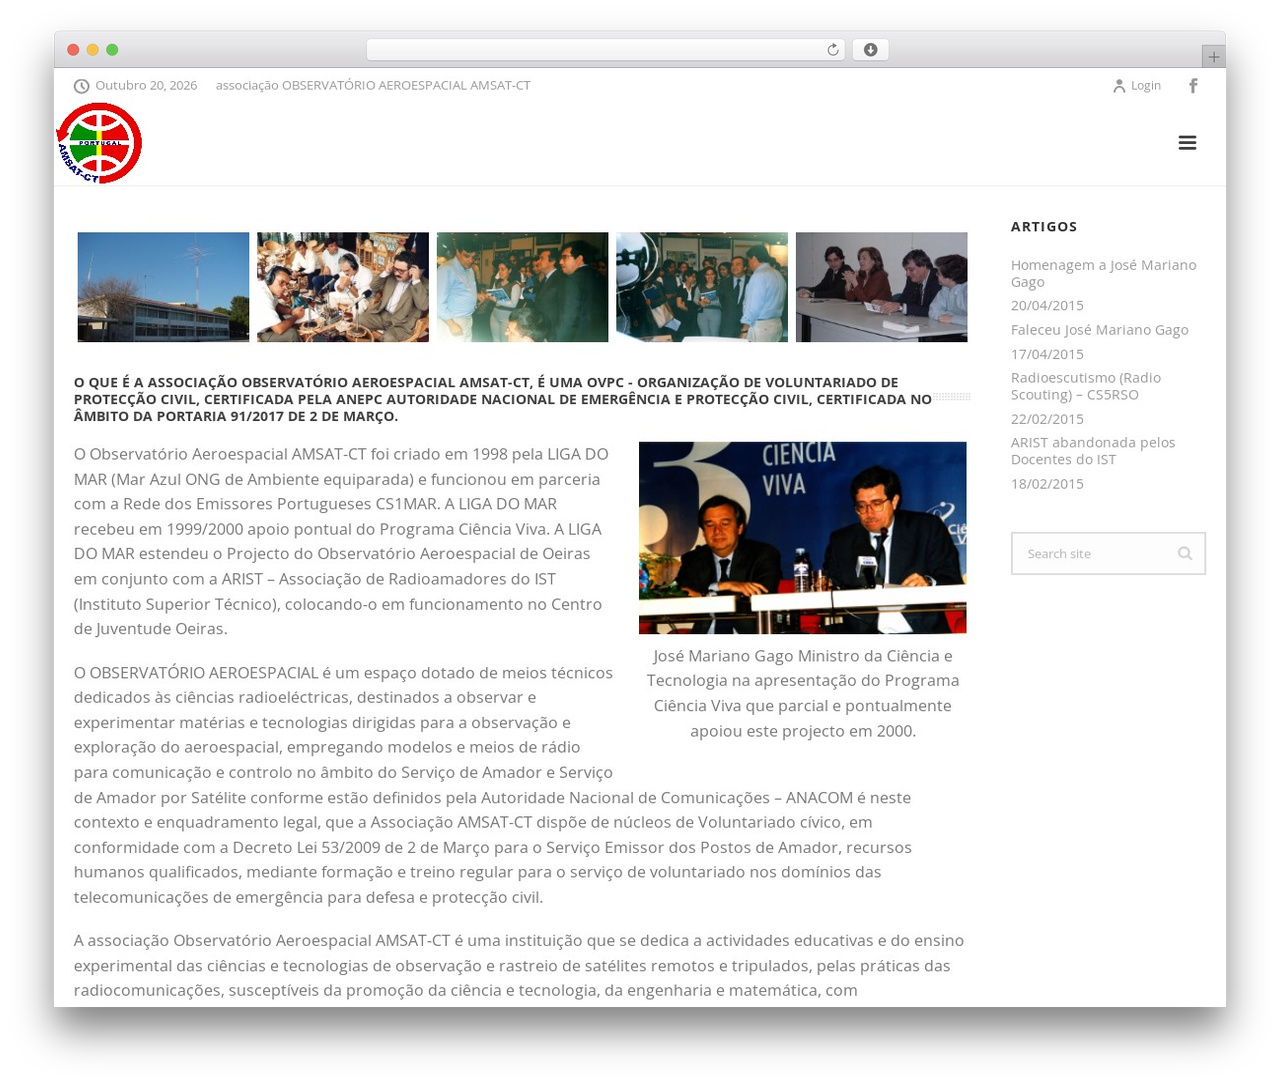Open the hamburger navigation menu
Viewport: 1280px width, 1084px height.
(x=1187, y=143)
